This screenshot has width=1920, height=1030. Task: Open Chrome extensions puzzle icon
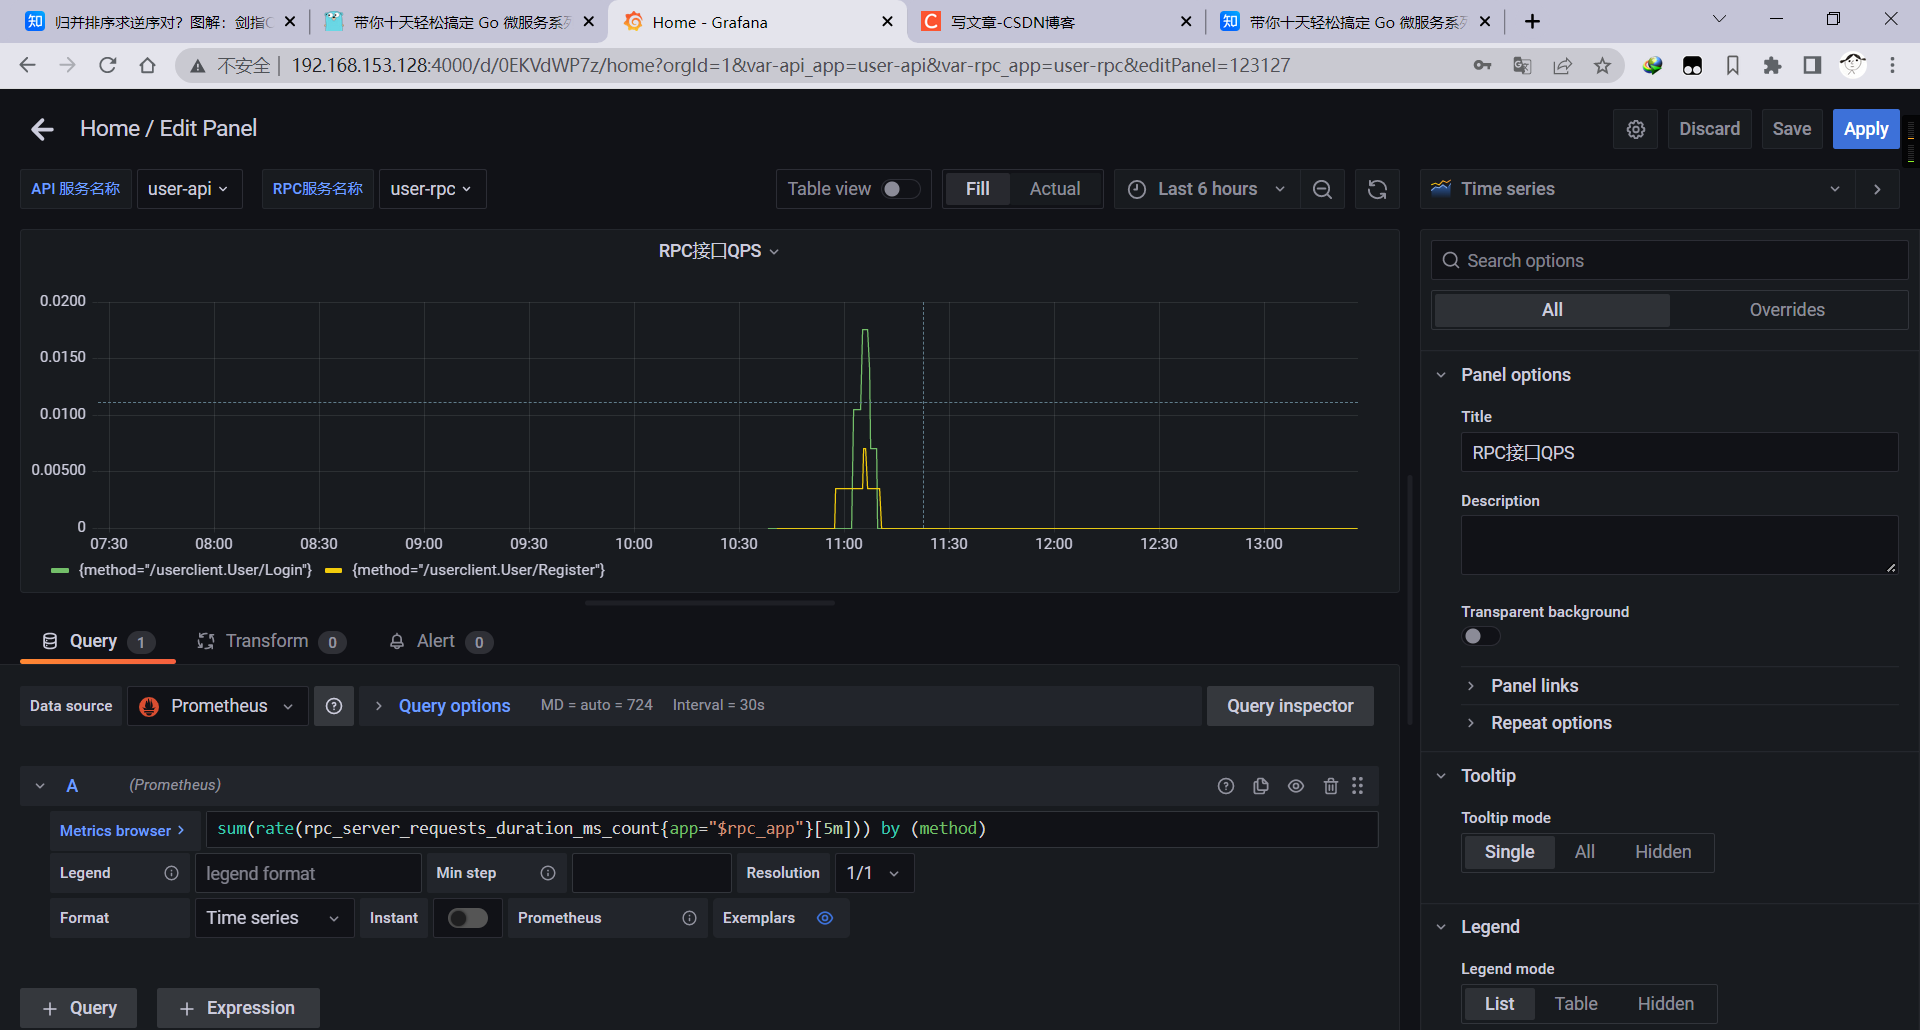tap(1772, 65)
